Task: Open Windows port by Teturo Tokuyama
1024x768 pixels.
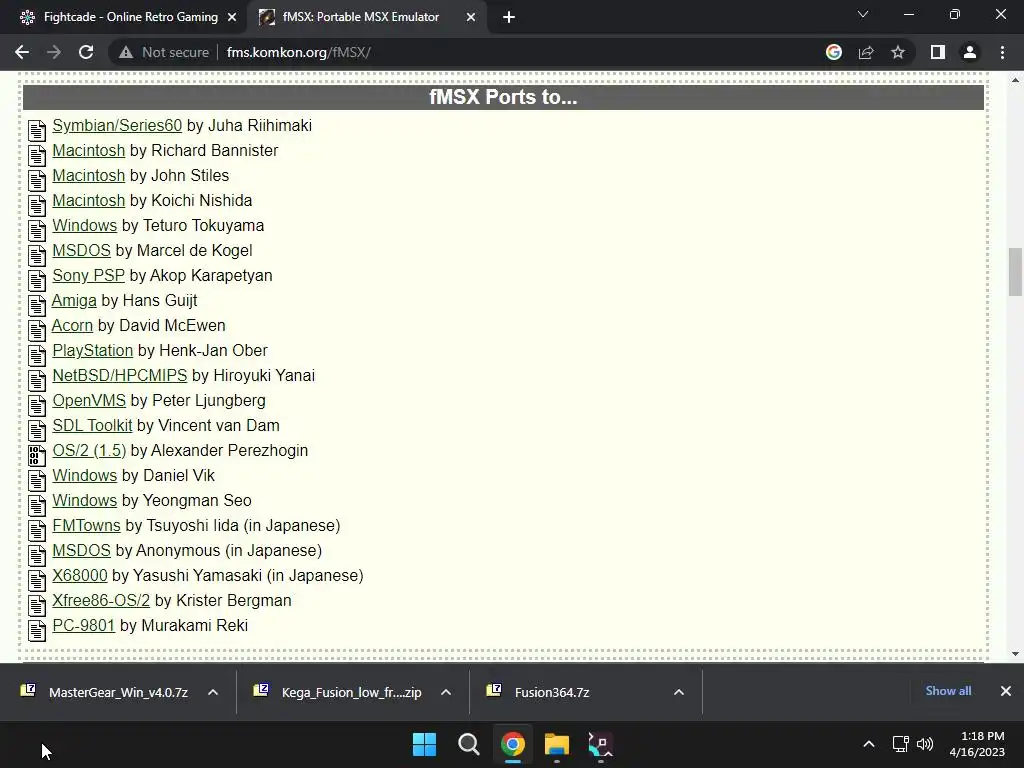Action: click(84, 225)
